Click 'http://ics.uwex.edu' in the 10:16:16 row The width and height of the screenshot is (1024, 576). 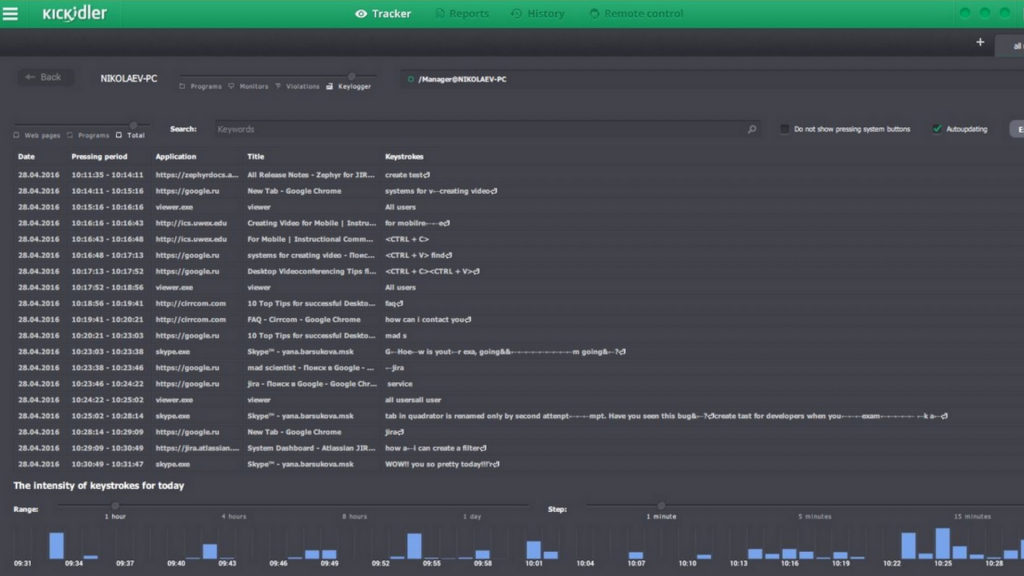[191, 223]
